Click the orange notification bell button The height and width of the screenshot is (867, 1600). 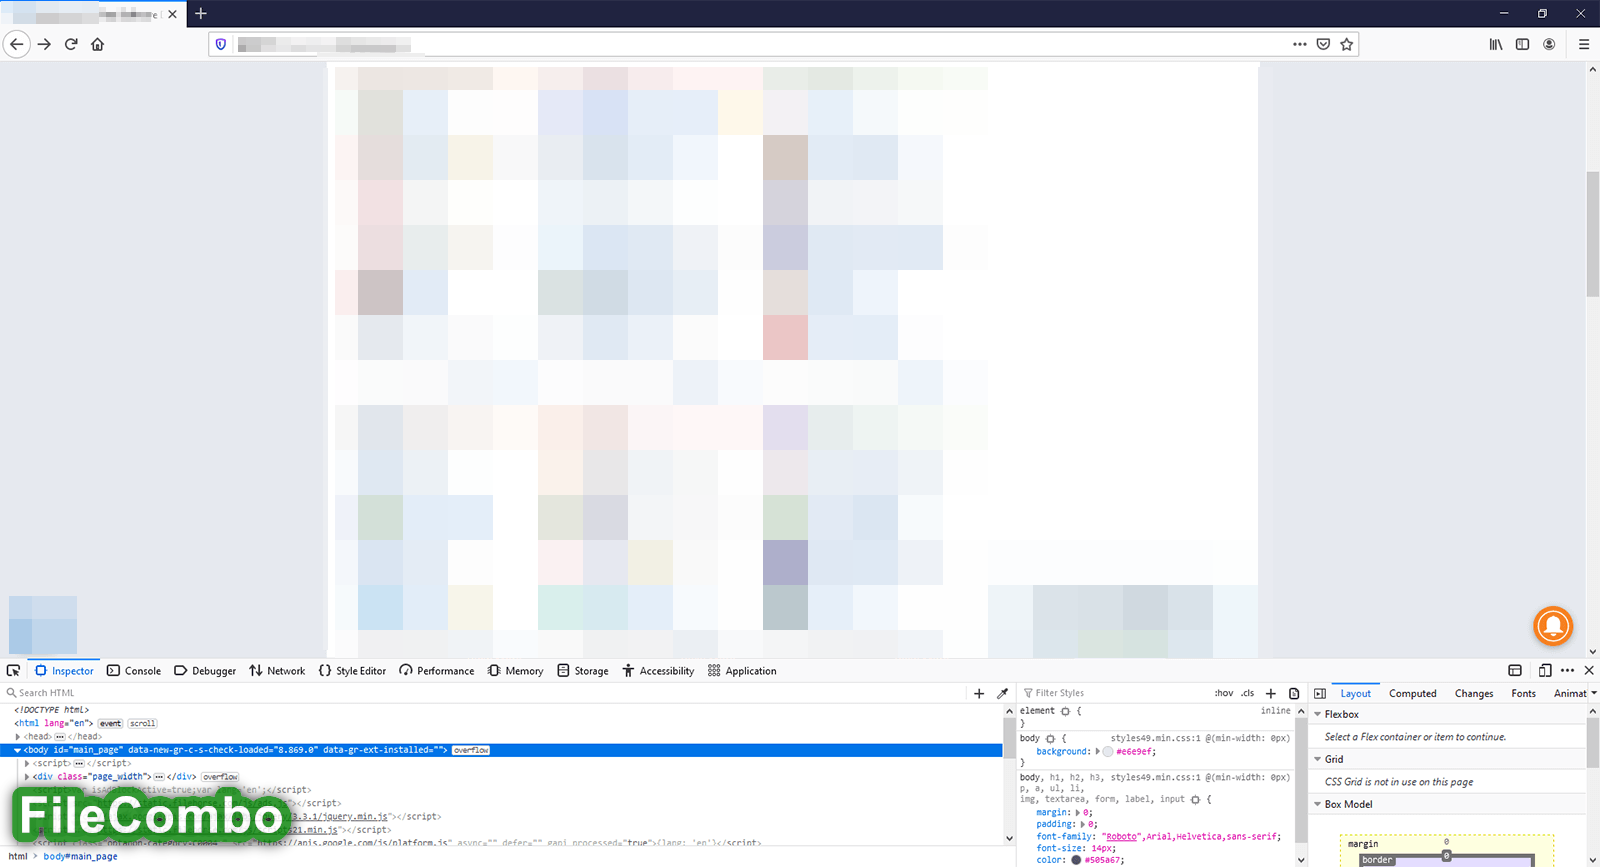tap(1553, 626)
